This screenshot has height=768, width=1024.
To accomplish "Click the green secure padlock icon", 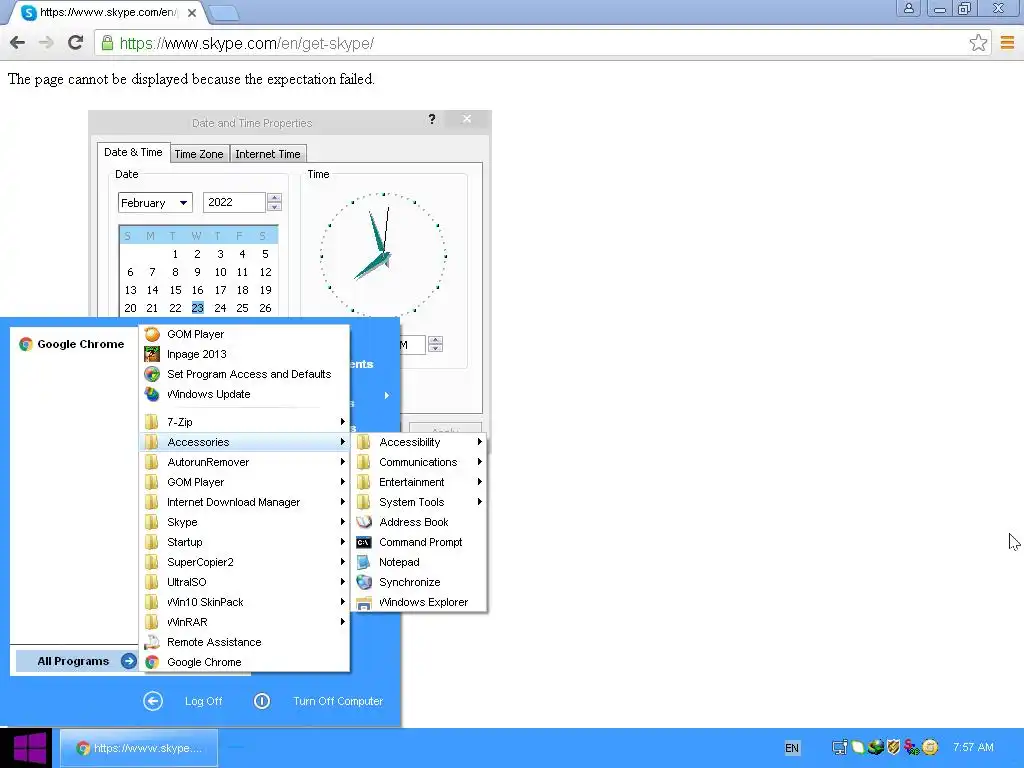I will pyautogui.click(x=108, y=43).
